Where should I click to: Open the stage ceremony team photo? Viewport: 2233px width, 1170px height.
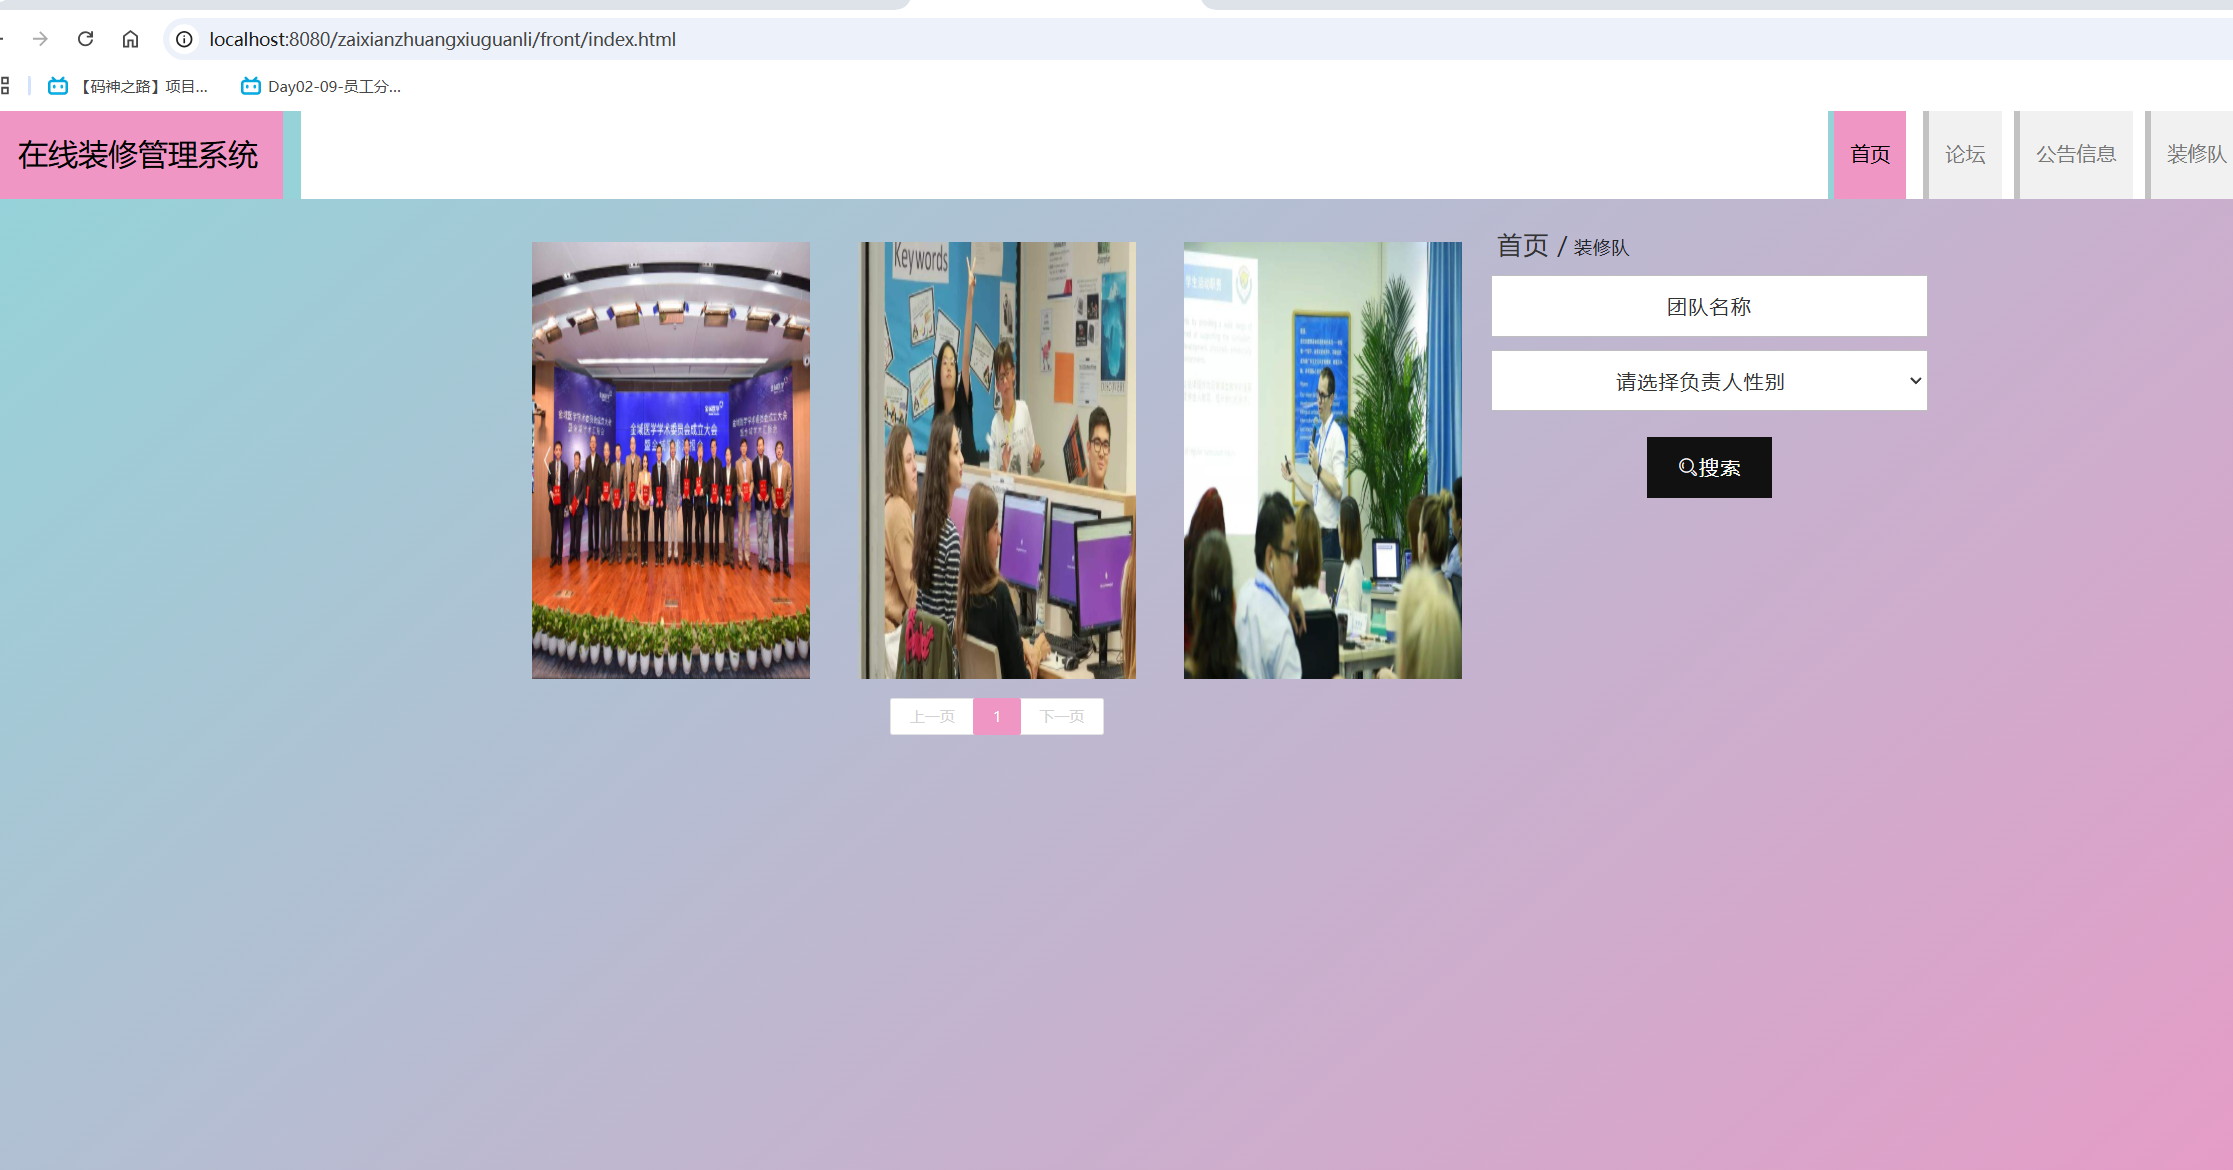click(x=671, y=460)
